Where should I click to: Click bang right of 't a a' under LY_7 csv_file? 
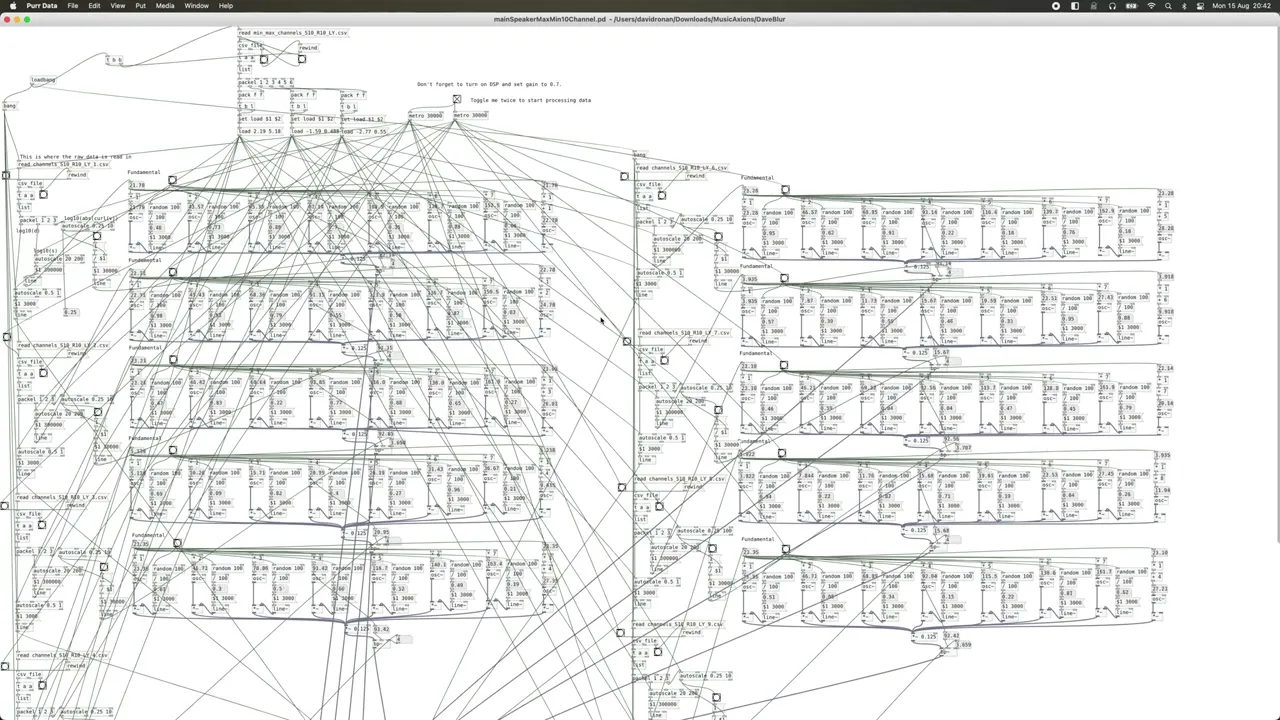point(664,360)
